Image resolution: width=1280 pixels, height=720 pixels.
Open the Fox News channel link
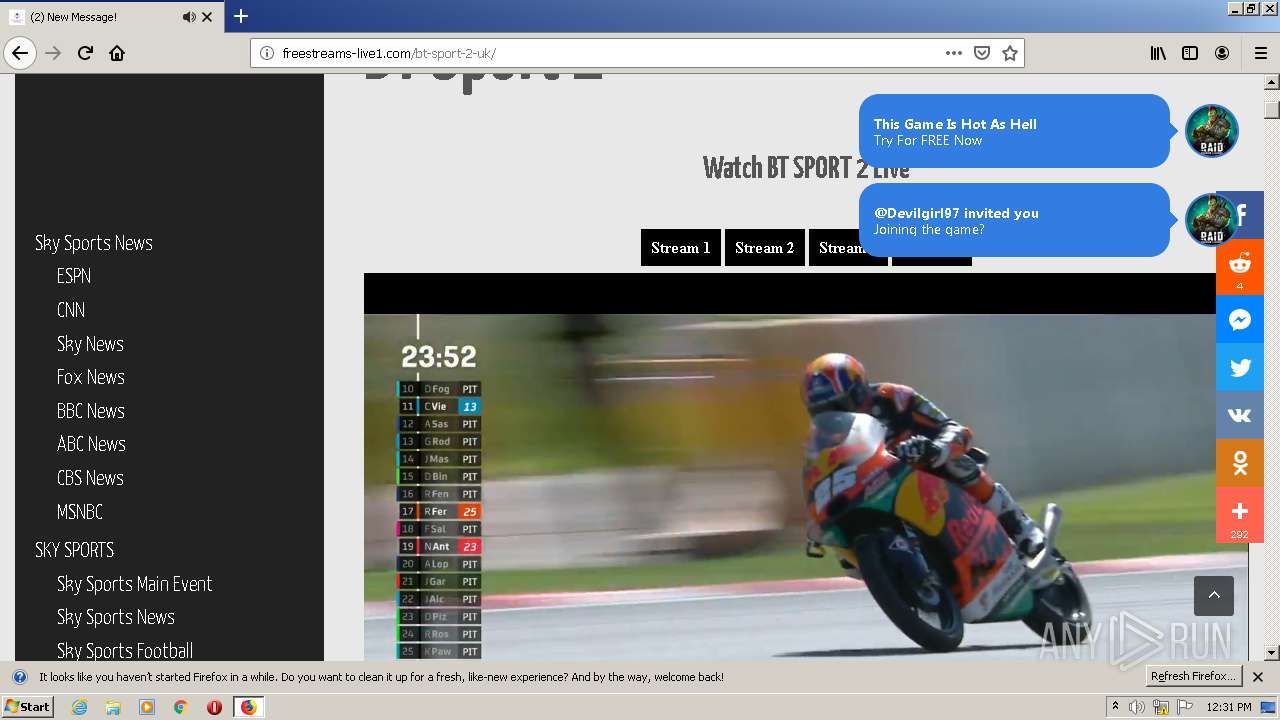point(91,377)
